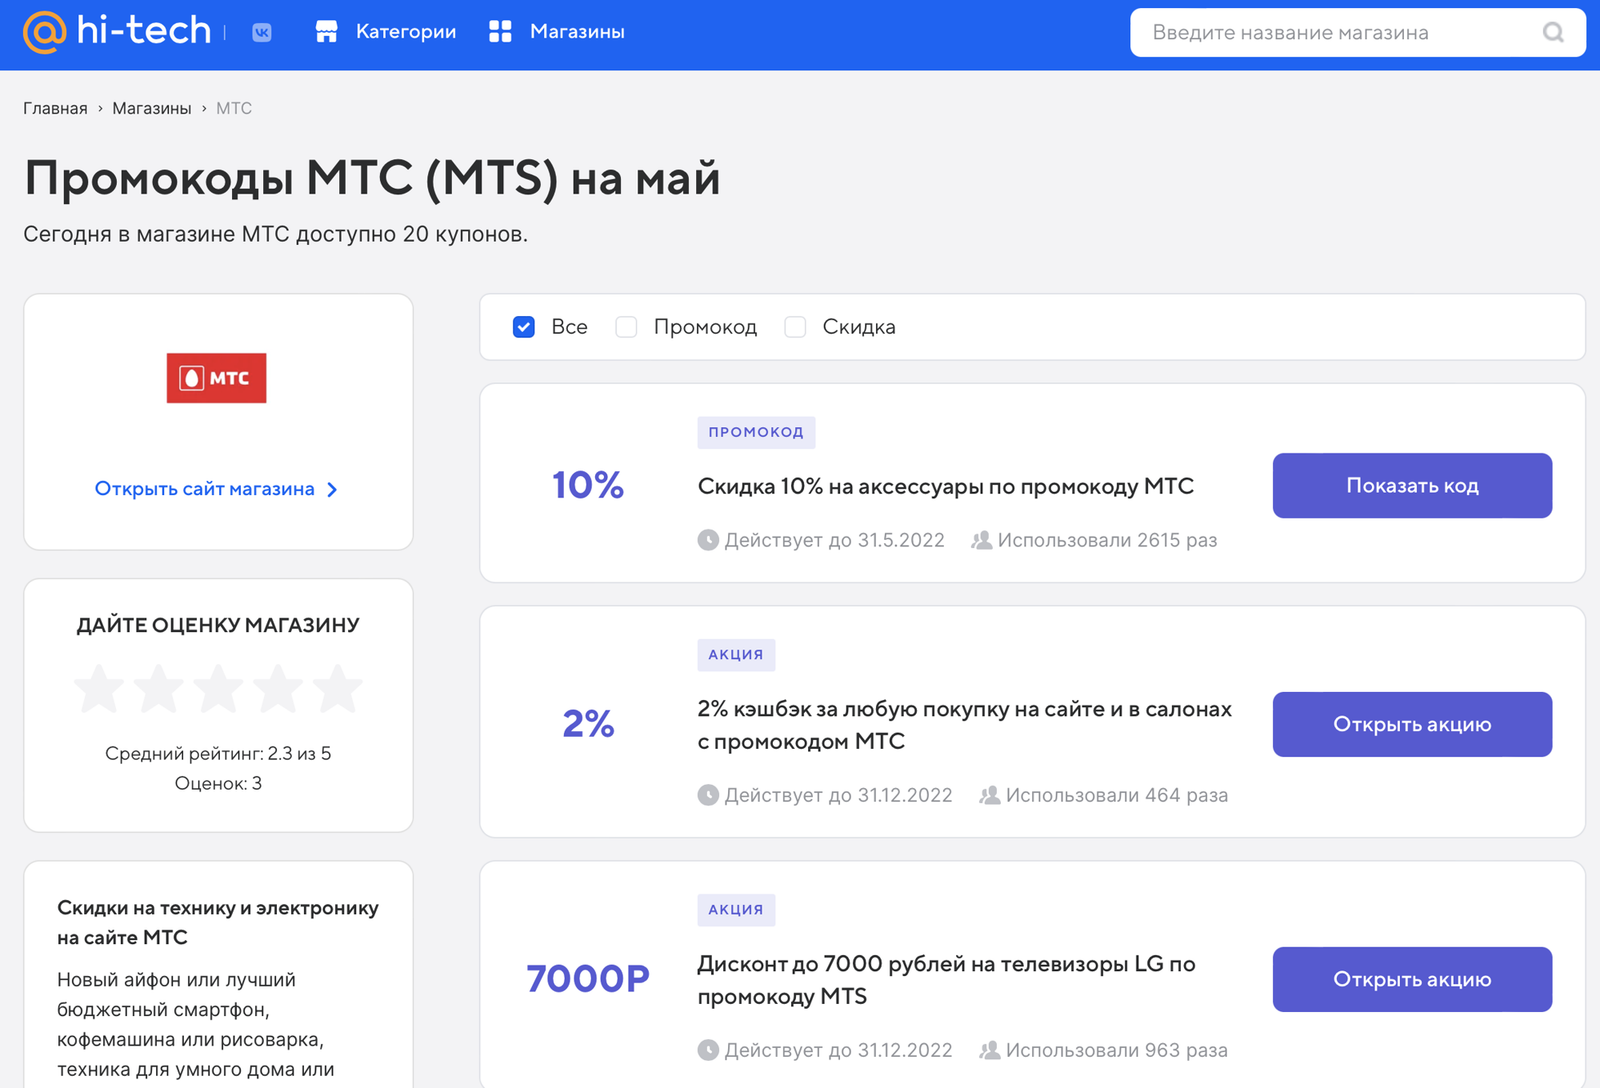Click the 7000Р discount value
The width and height of the screenshot is (1600, 1088).
click(x=588, y=978)
